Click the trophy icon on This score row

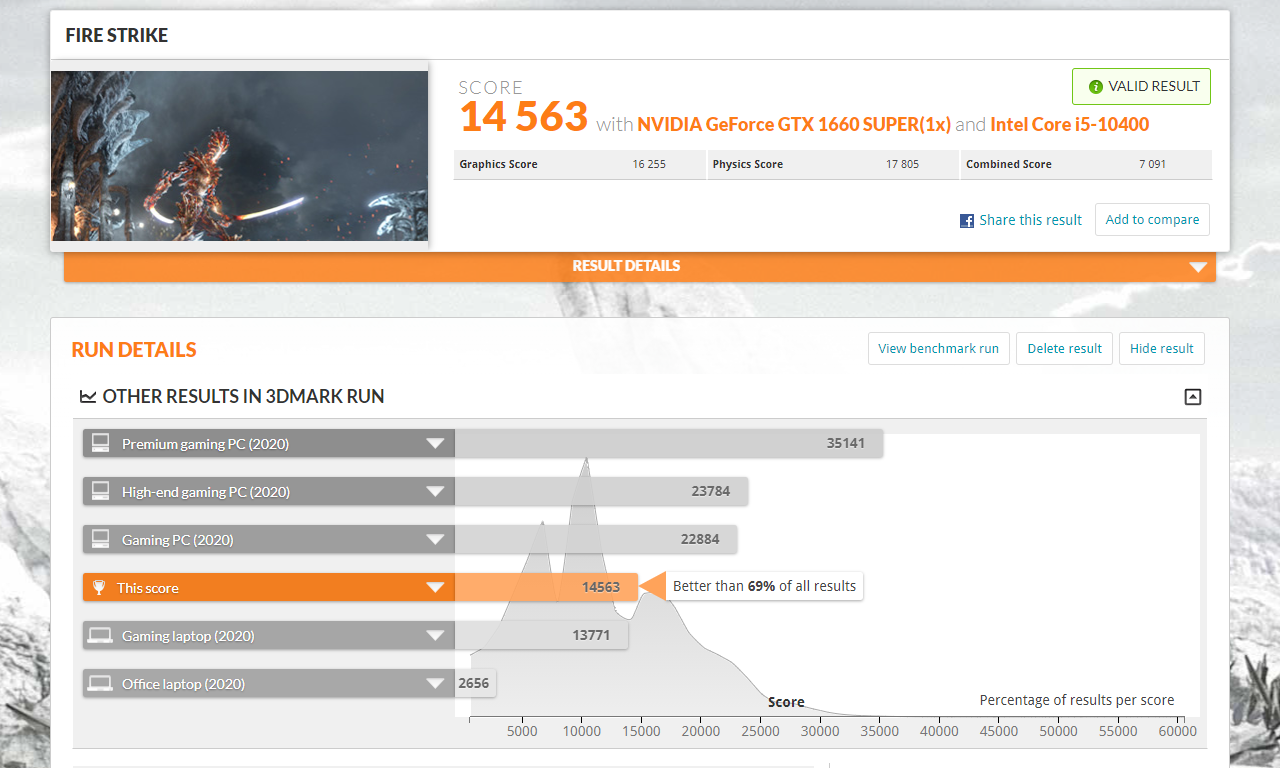(x=99, y=588)
